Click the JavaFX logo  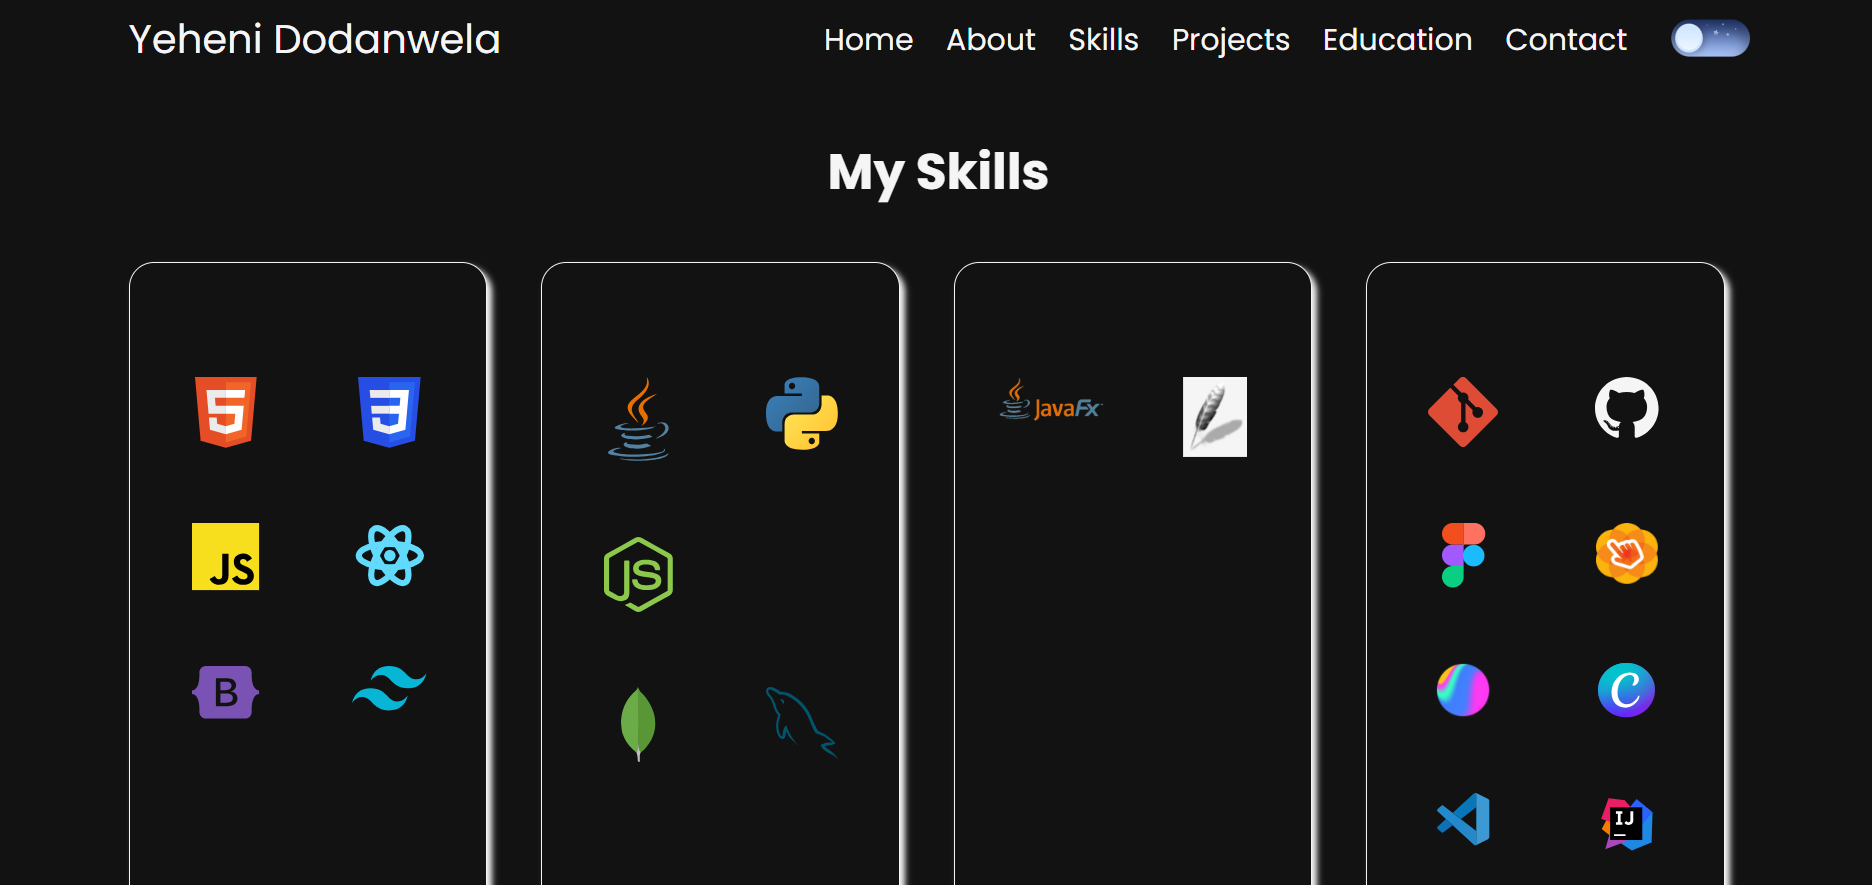[x=1051, y=400]
